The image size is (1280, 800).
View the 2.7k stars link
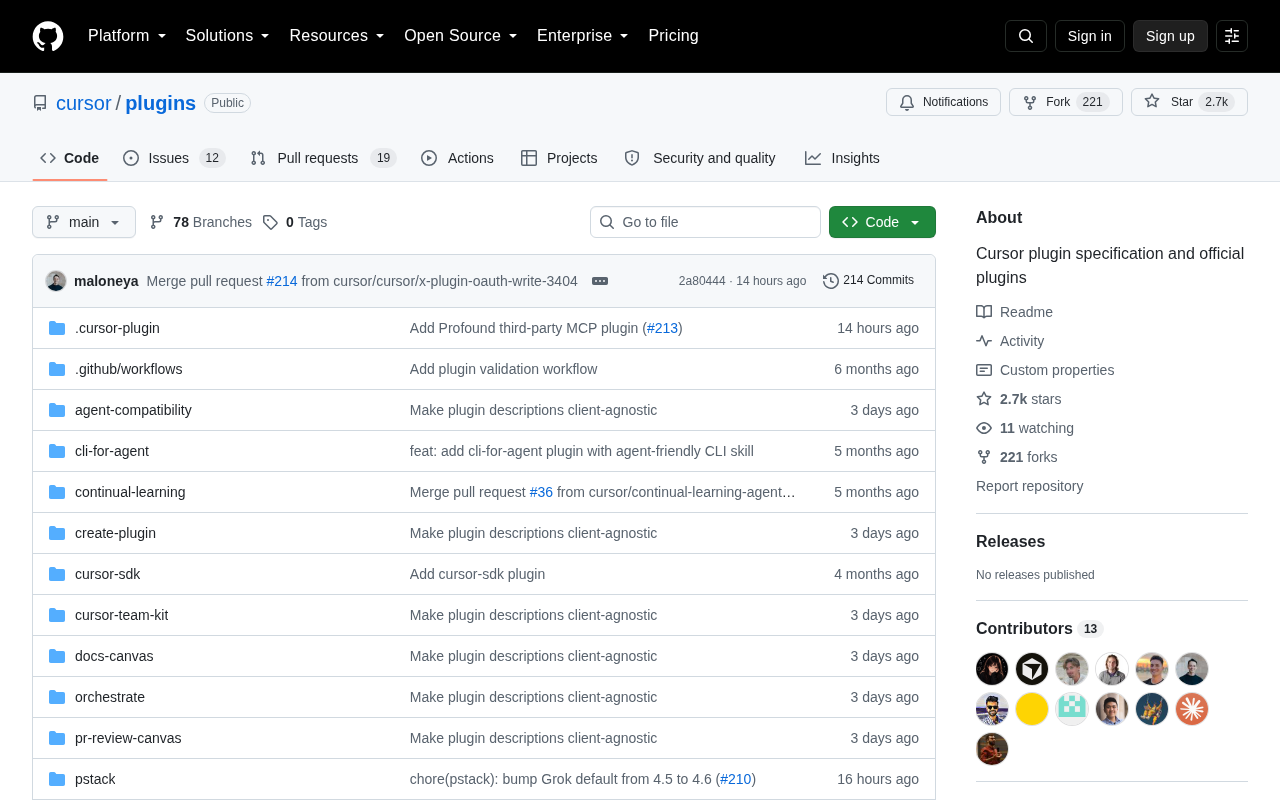pos(1019,399)
